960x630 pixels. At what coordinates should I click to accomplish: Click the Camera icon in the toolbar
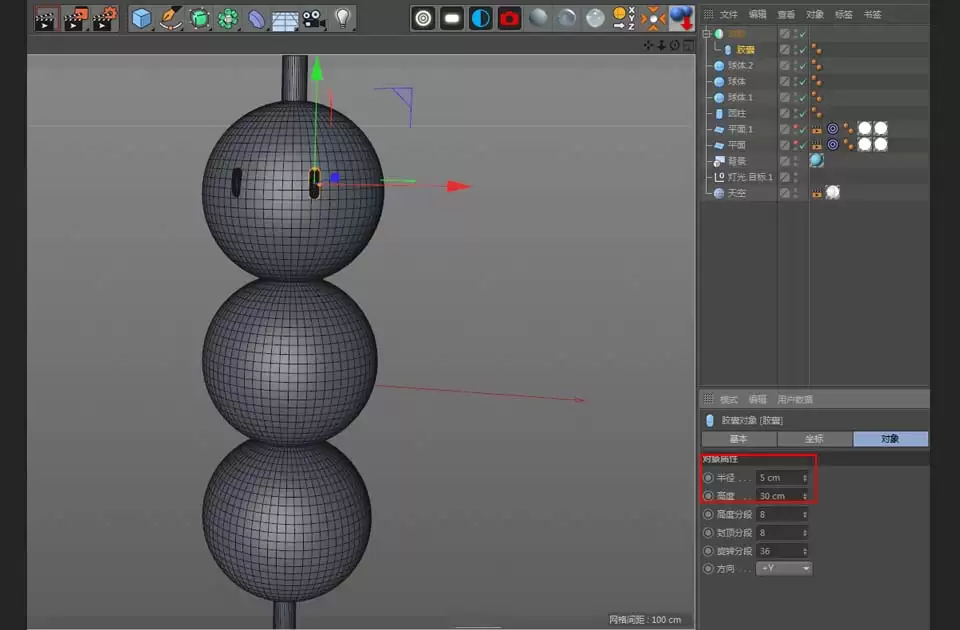tap(313, 18)
